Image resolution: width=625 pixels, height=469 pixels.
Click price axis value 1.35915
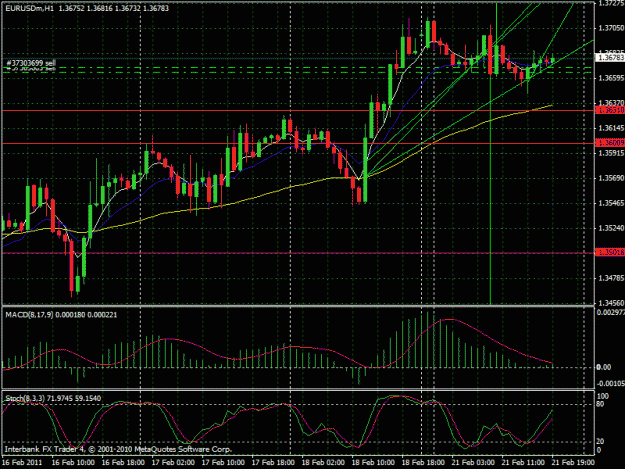pyautogui.click(x=611, y=153)
